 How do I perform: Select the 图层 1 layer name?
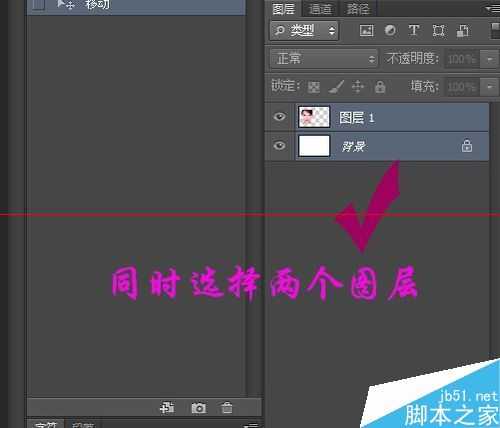click(357, 118)
